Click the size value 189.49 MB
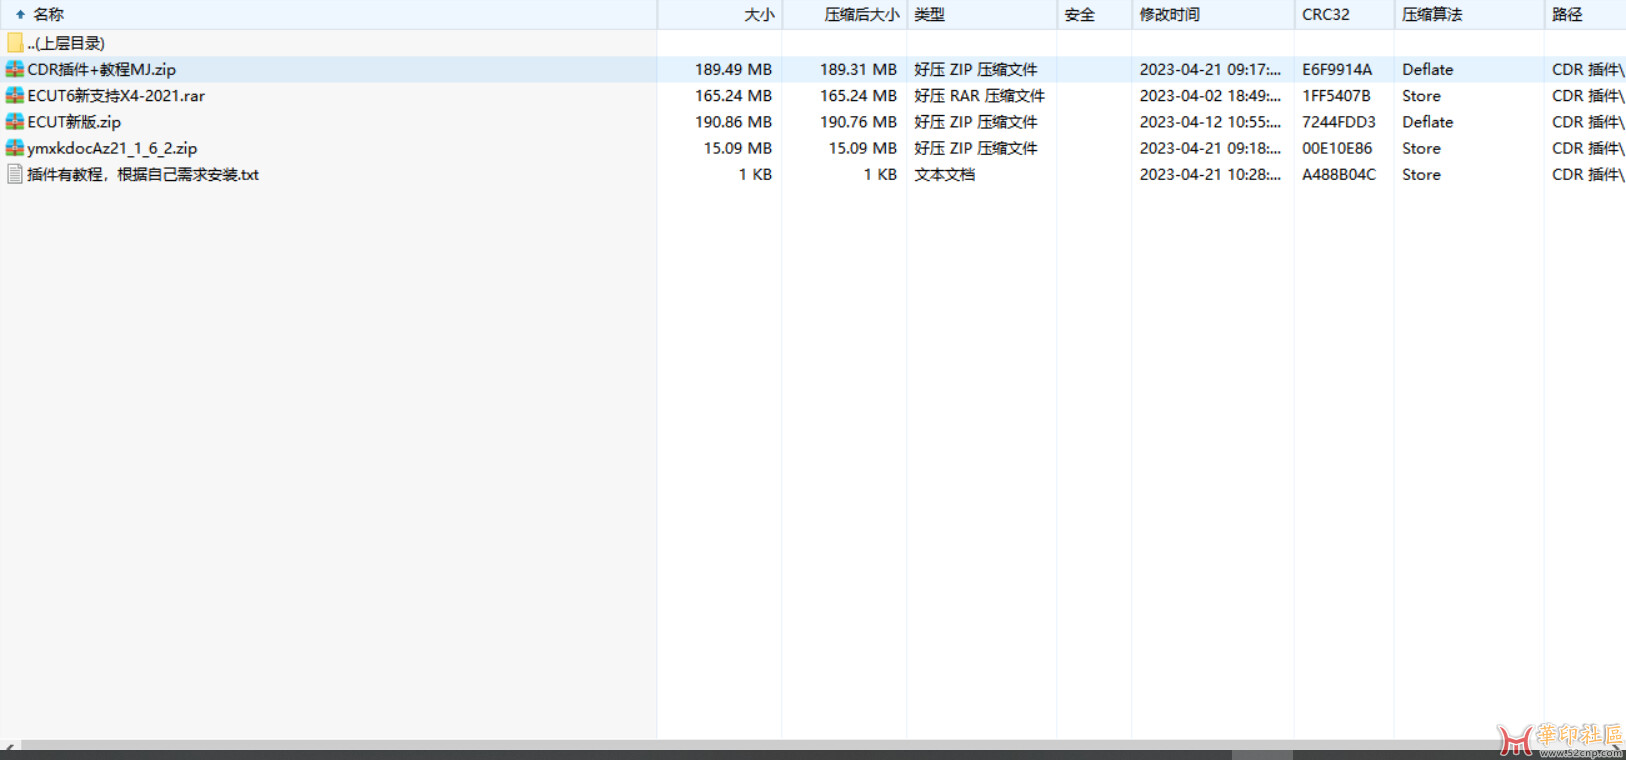1626x760 pixels. tap(733, 69)
